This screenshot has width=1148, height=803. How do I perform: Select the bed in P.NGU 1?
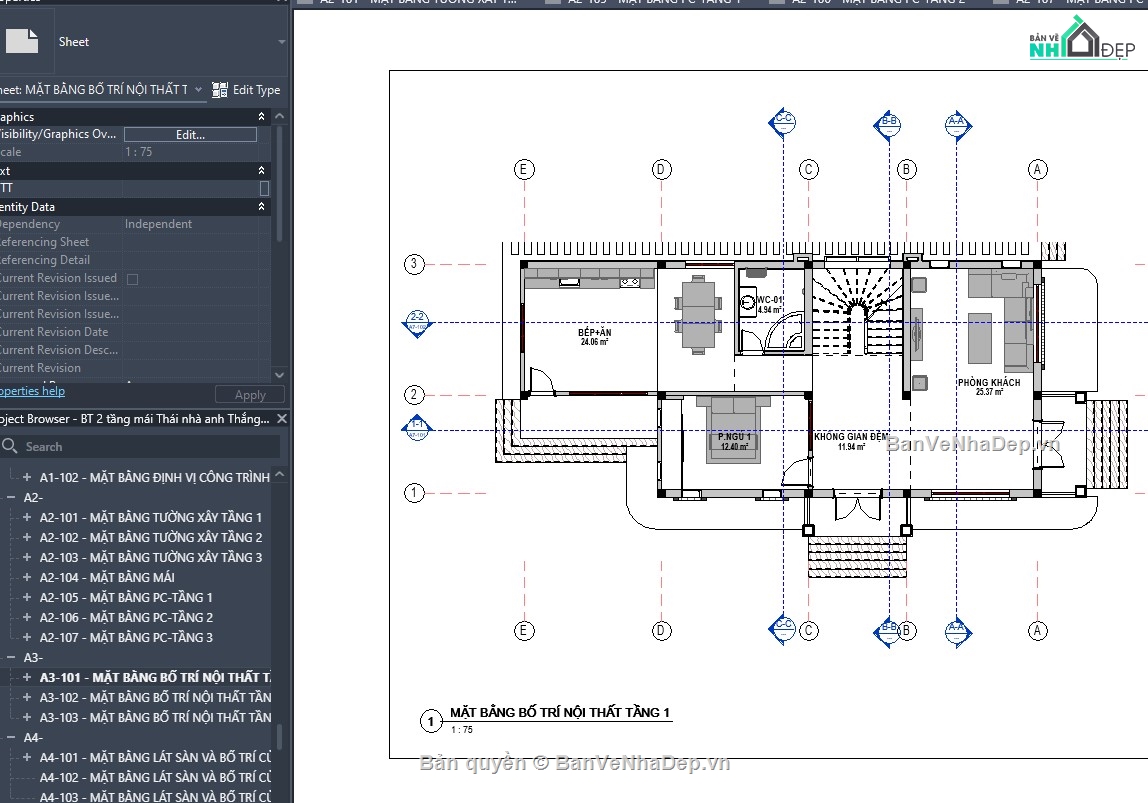tap(734, 430)
